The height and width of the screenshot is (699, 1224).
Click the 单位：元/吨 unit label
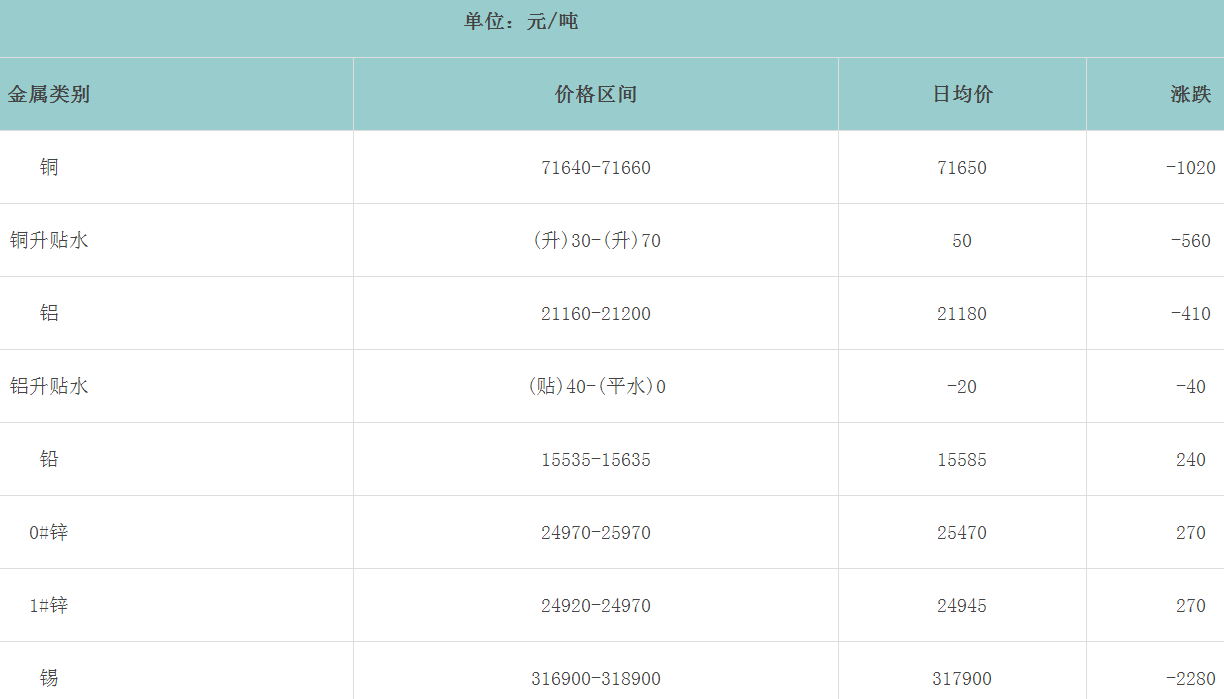[521, 21]
